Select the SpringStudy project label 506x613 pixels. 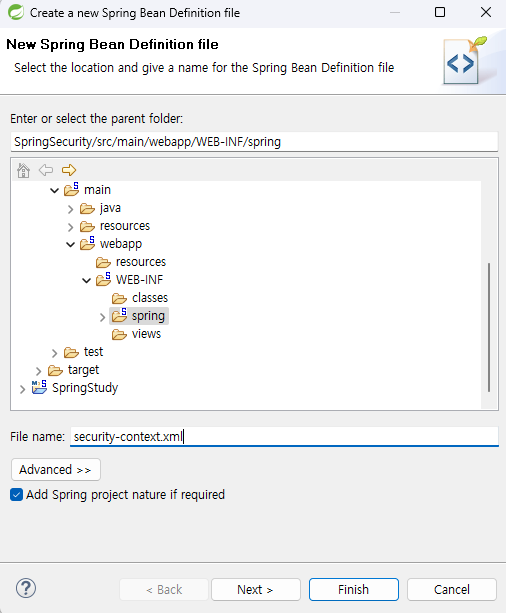pos(85,388)
